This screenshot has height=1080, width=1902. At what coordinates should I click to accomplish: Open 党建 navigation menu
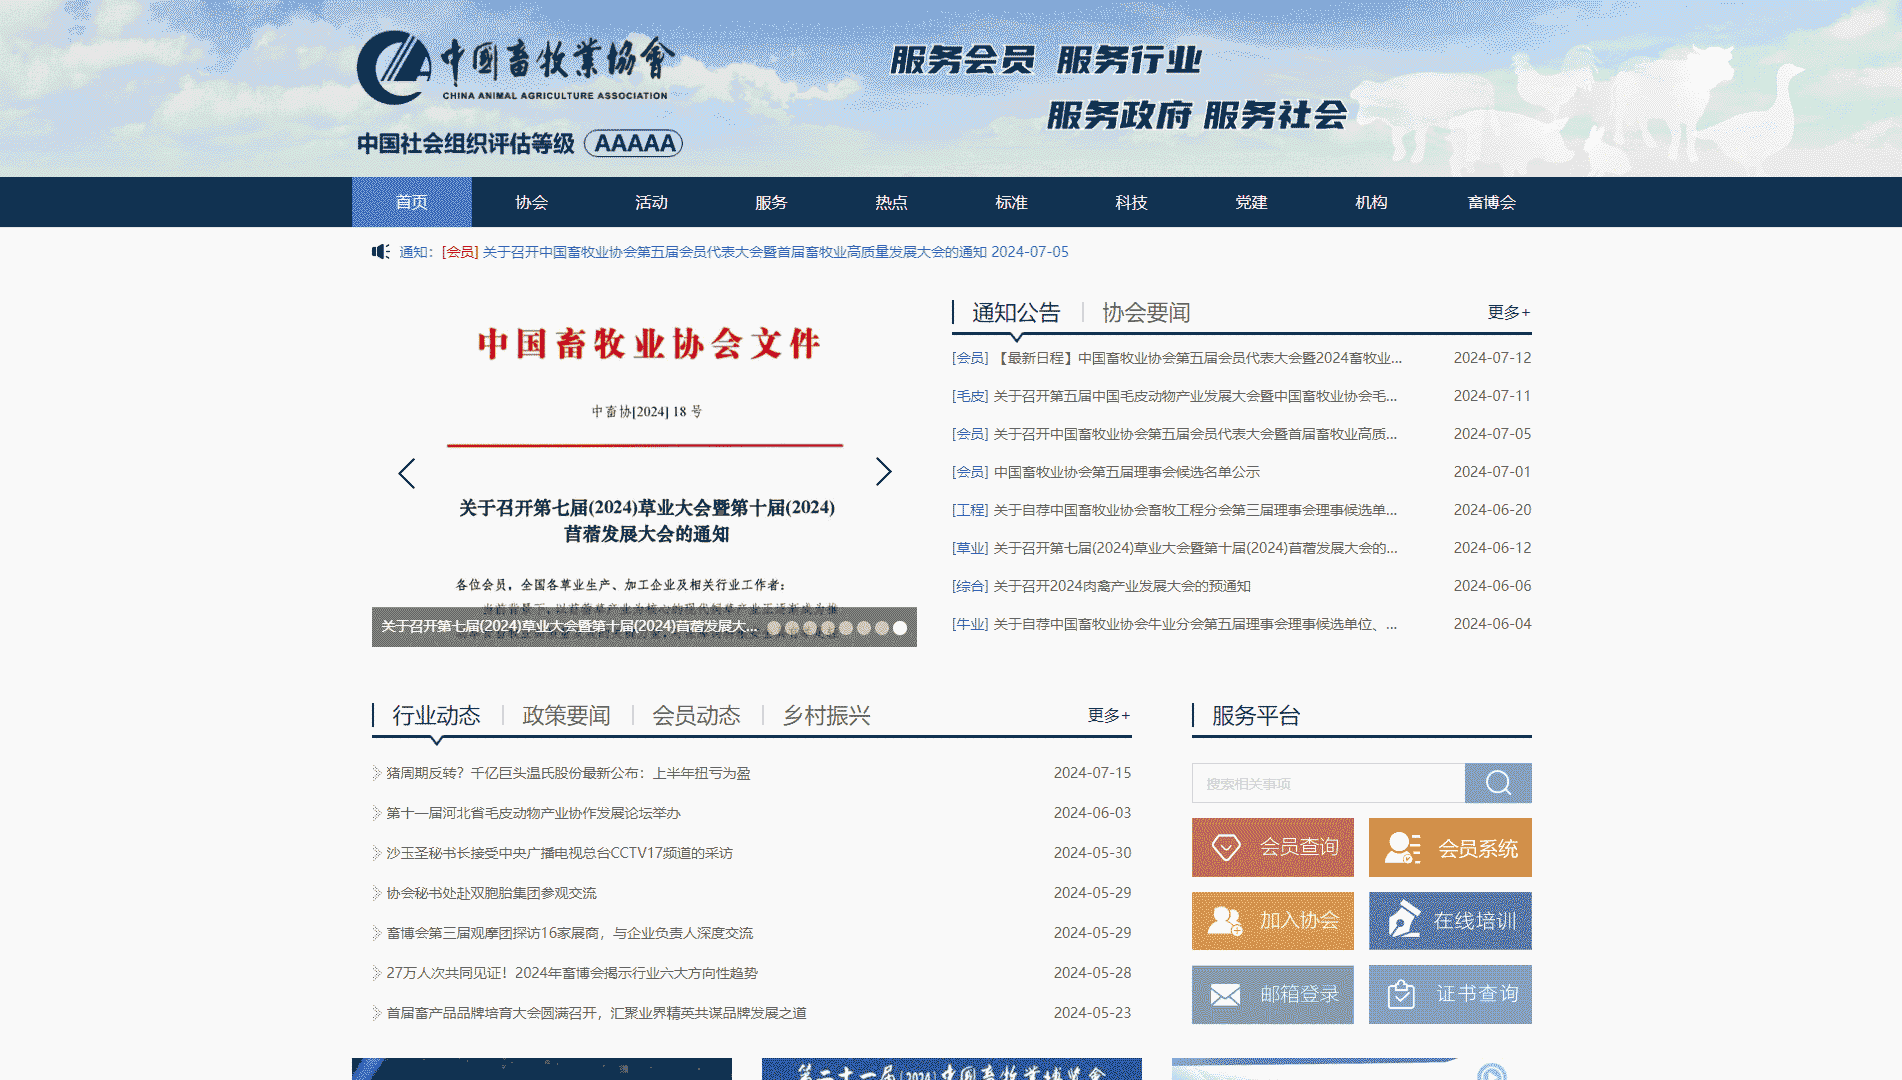coord(1252,202)
